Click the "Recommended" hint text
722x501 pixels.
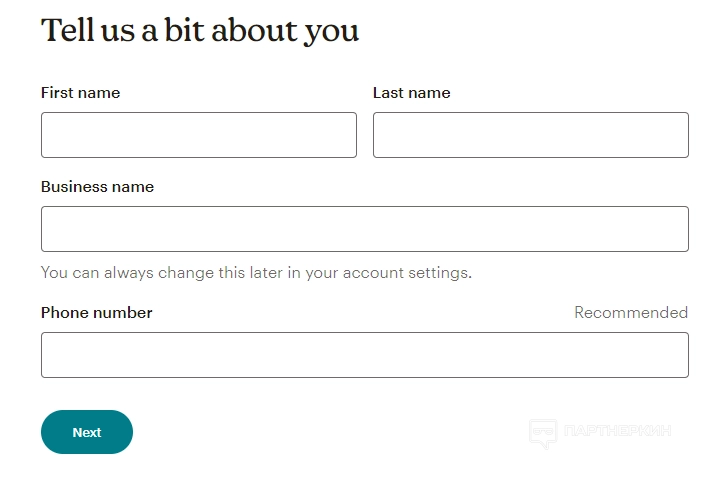click(630, 313)
